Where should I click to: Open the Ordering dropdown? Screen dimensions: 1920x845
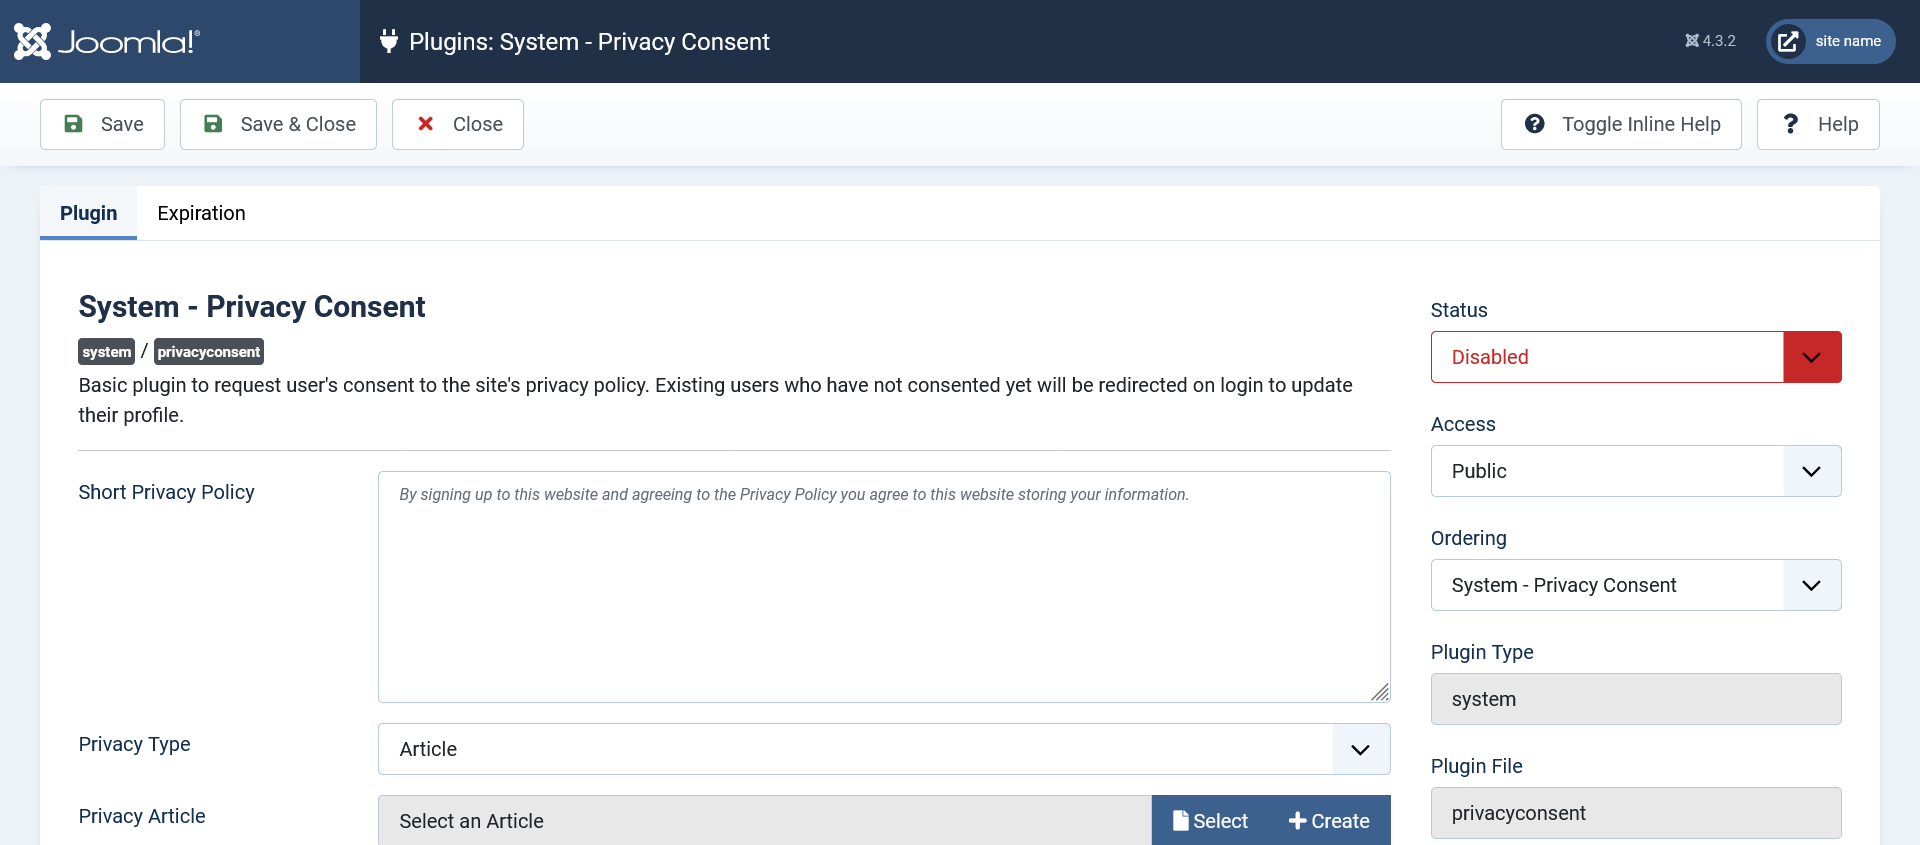1636,585
